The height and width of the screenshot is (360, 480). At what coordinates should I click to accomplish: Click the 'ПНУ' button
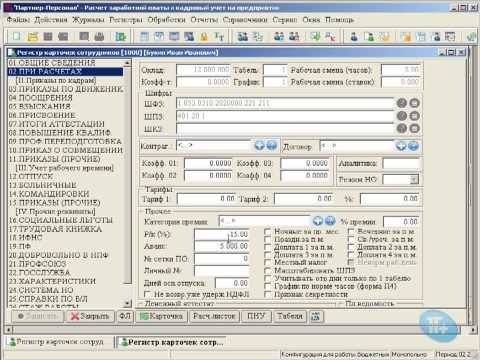pos(256,316)
